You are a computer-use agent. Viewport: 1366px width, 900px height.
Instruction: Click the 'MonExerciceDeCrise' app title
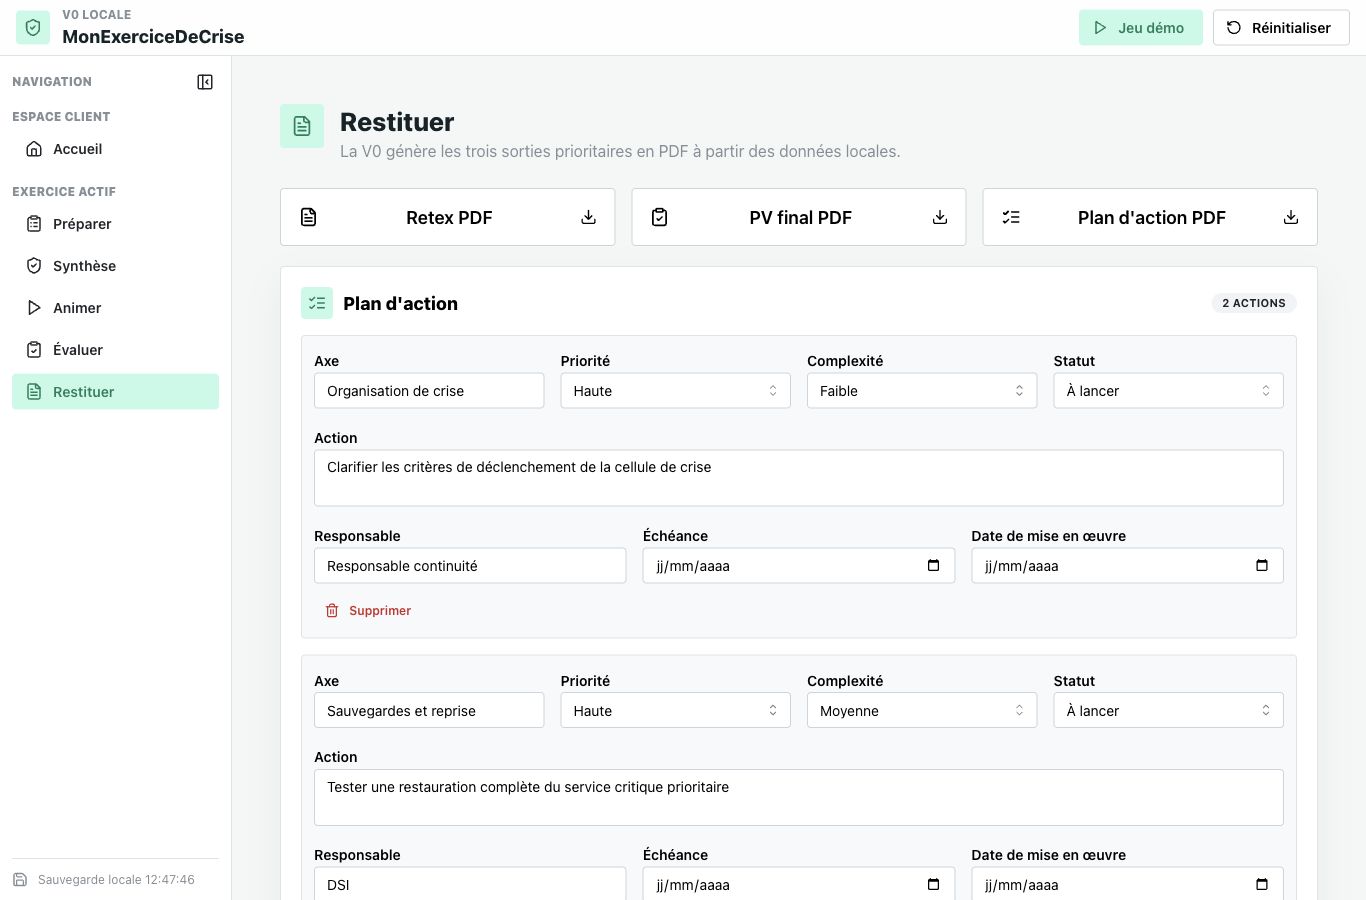pyautogui.click(x=153, y=37)
